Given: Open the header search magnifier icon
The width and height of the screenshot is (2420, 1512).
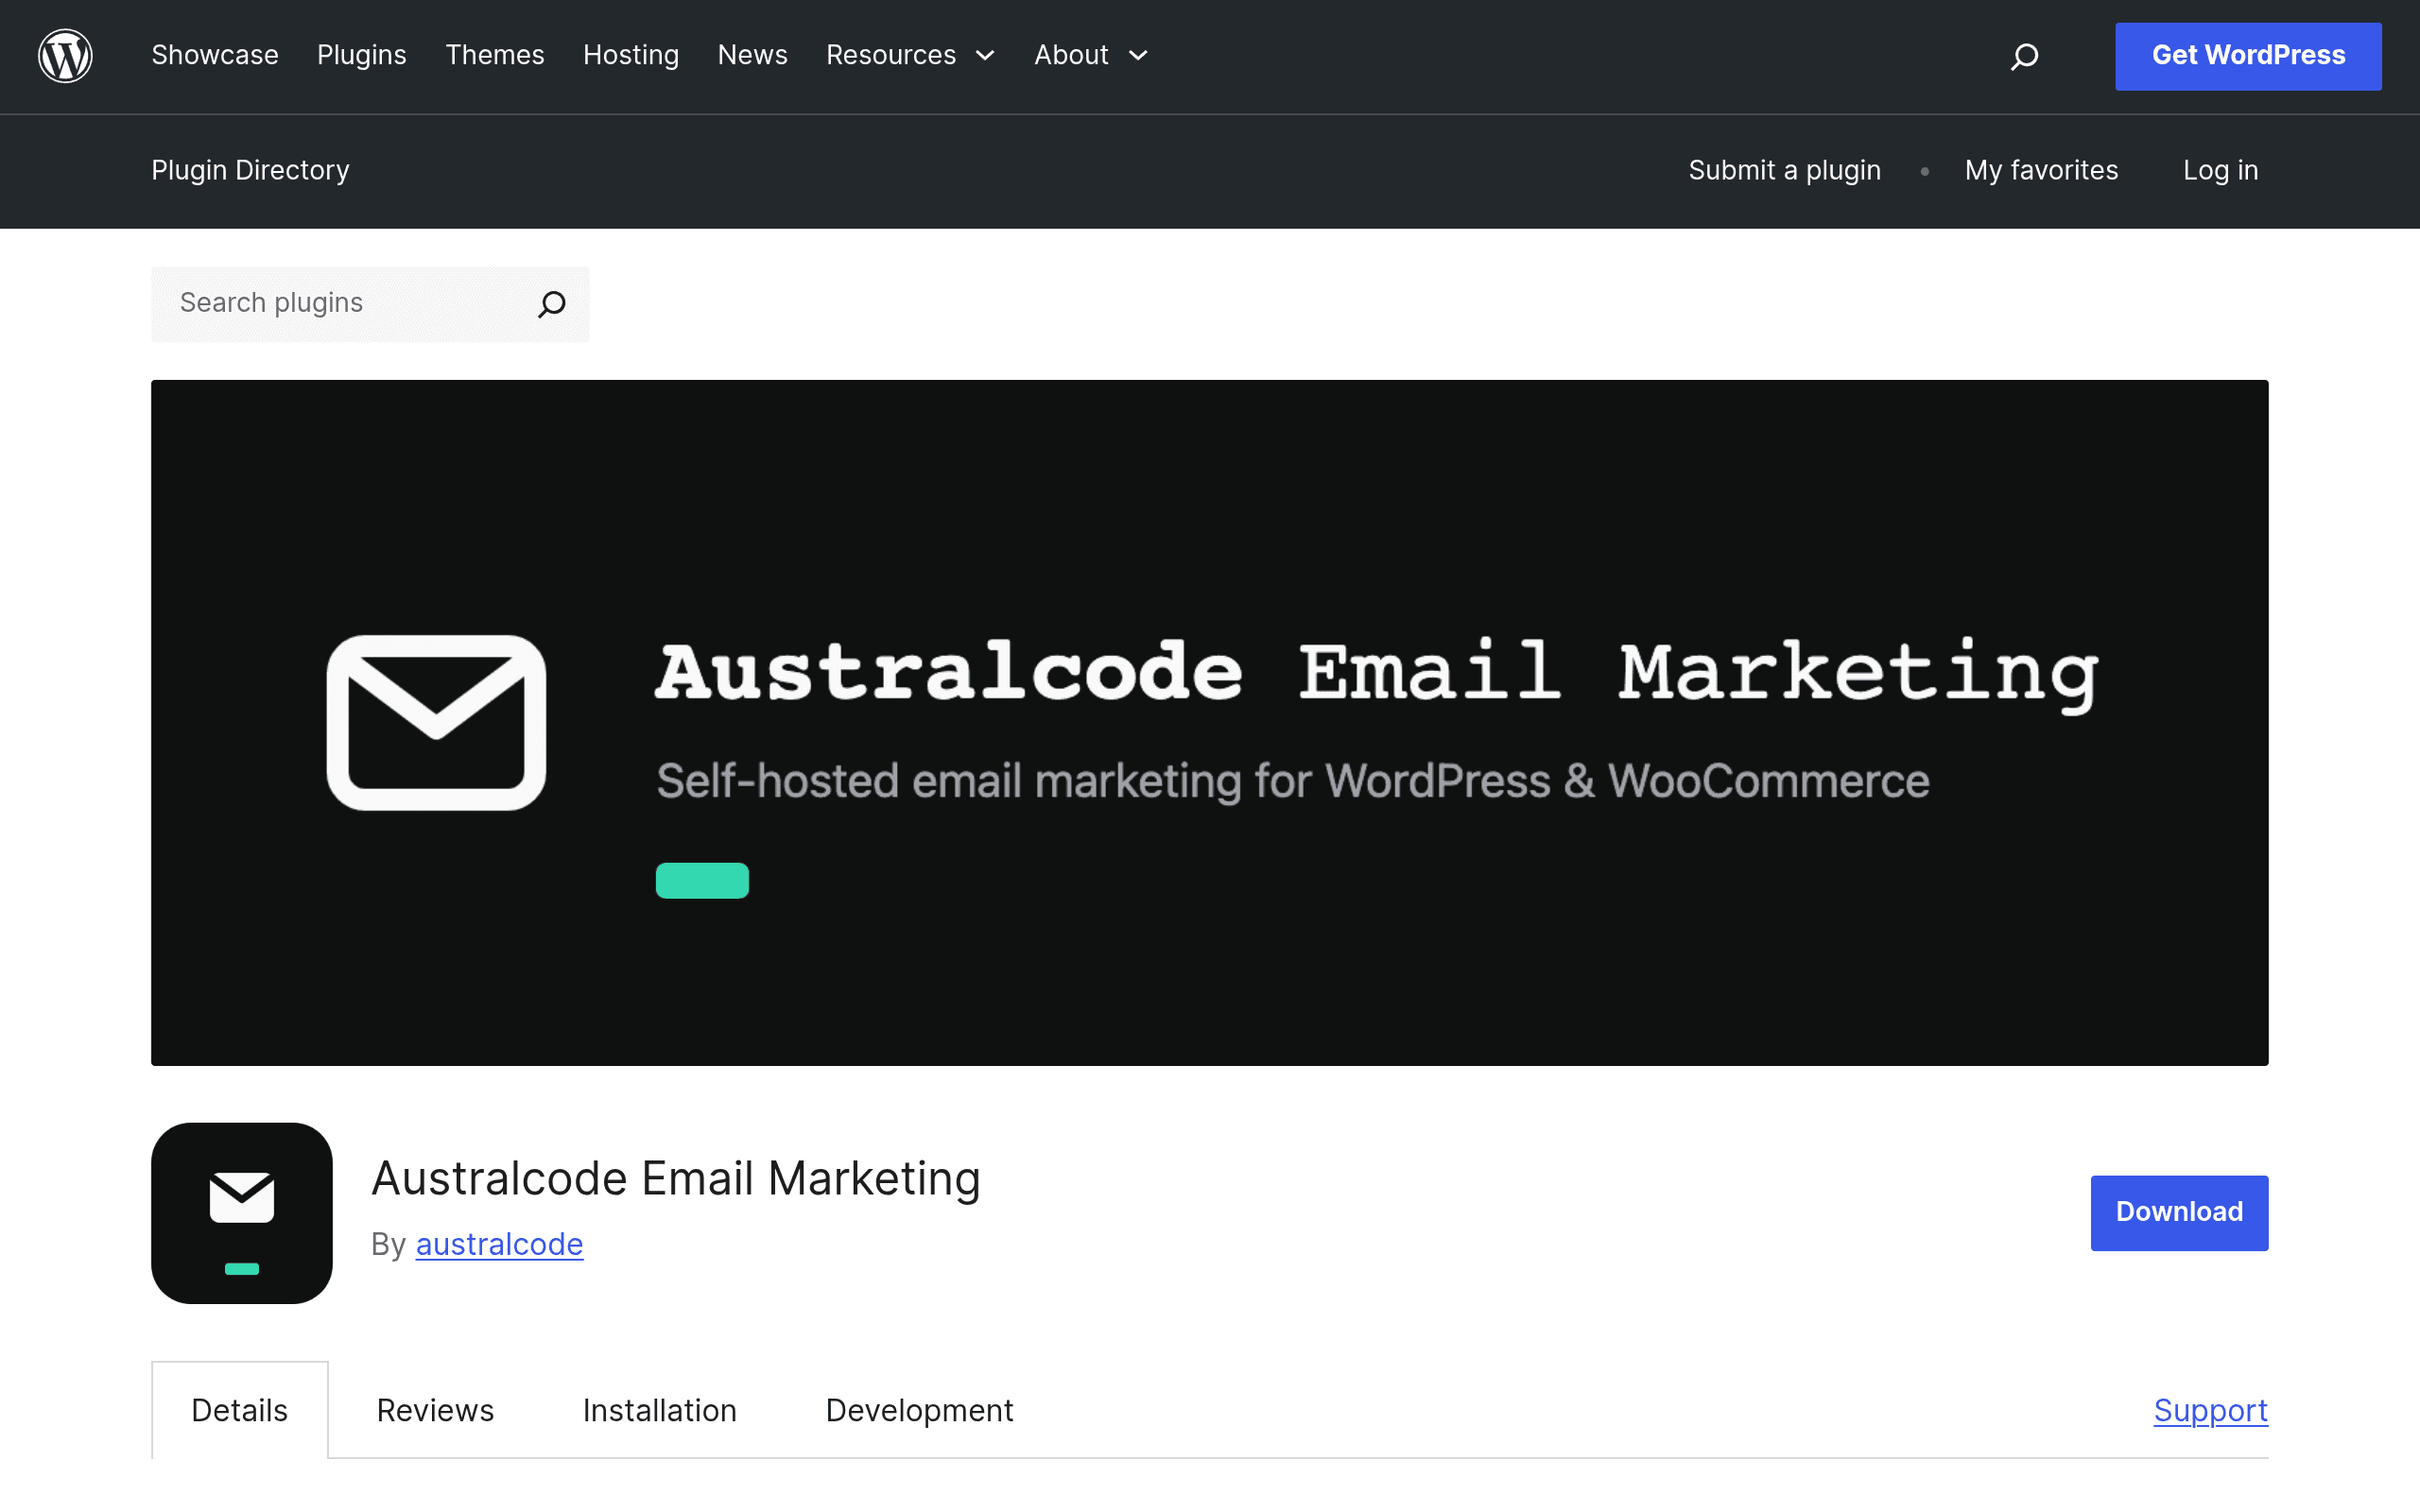Looking at the screenshot, I should 2024,56.
